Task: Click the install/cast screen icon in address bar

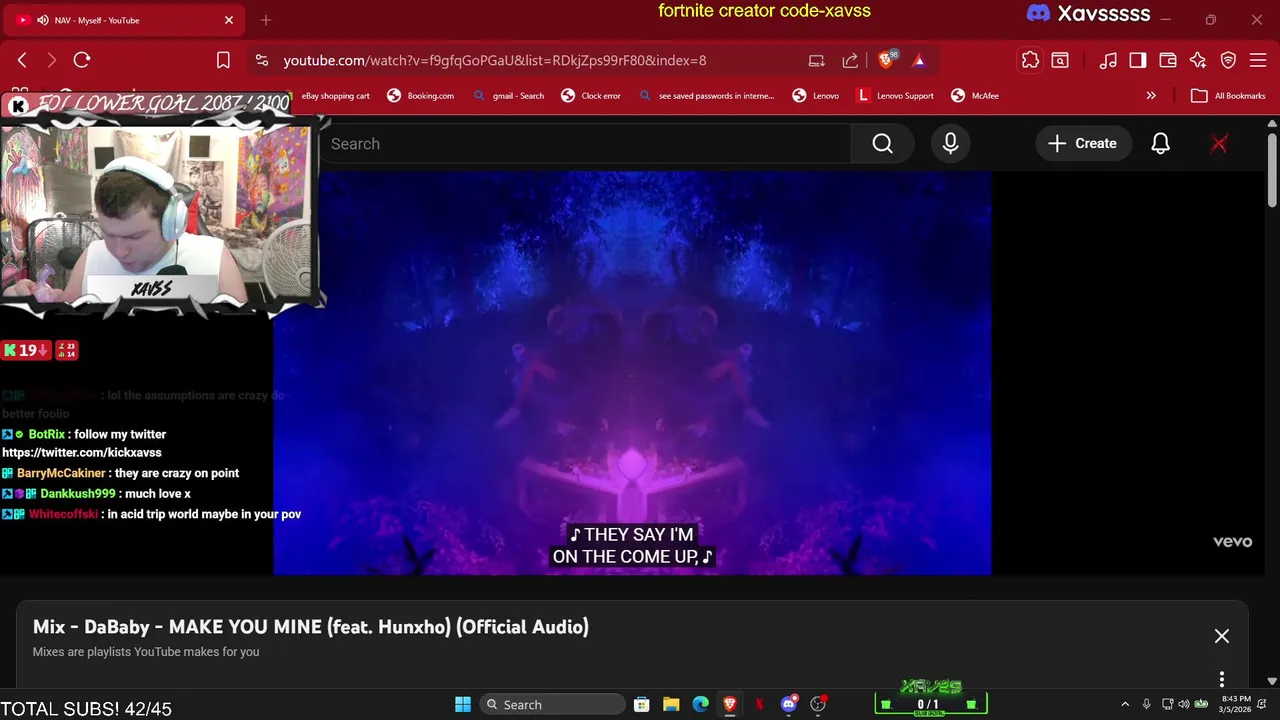Action: click(x=816, y=60)
